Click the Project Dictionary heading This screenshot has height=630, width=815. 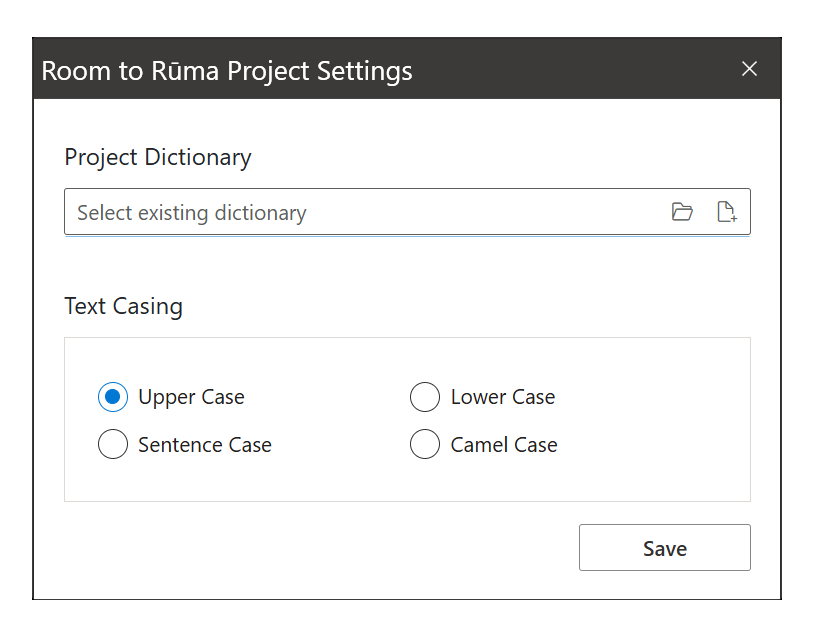pyautogui.click(x=158, y=157)
